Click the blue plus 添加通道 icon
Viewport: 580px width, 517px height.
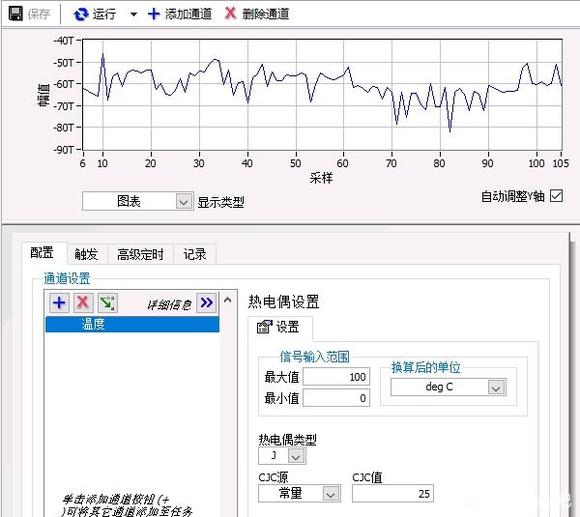pyautogui.click(x=154, y=14)
